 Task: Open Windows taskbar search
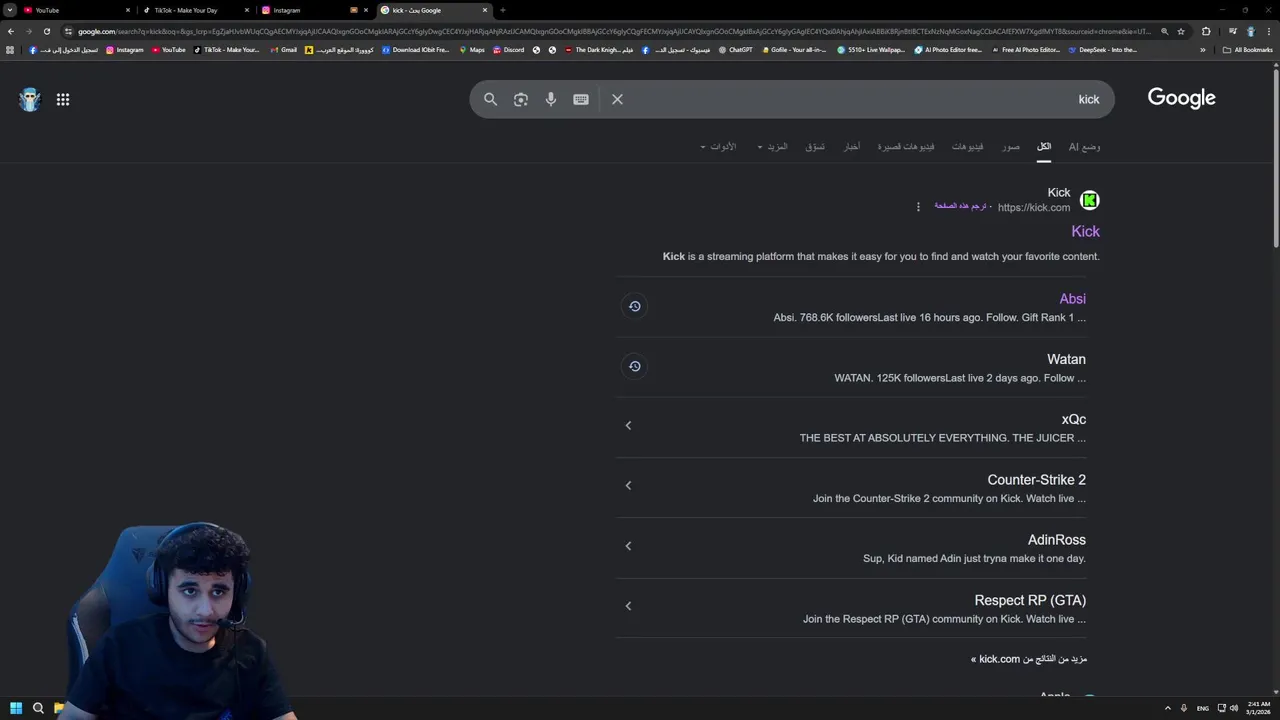point(38,708)
